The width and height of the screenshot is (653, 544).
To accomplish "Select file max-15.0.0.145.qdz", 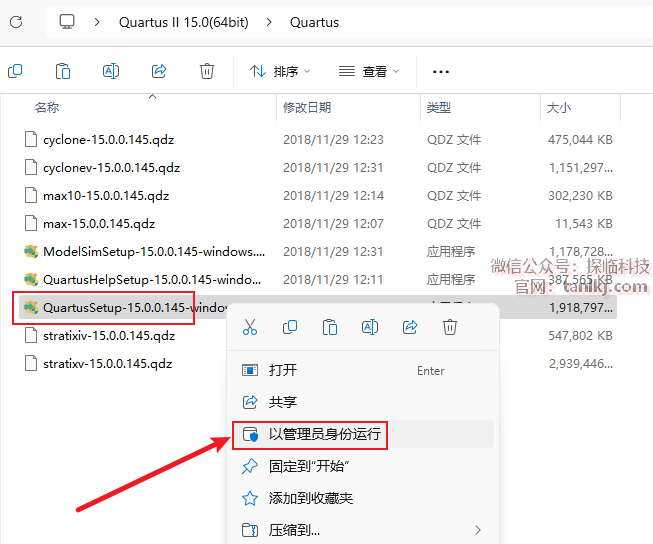I will point(99,224).
